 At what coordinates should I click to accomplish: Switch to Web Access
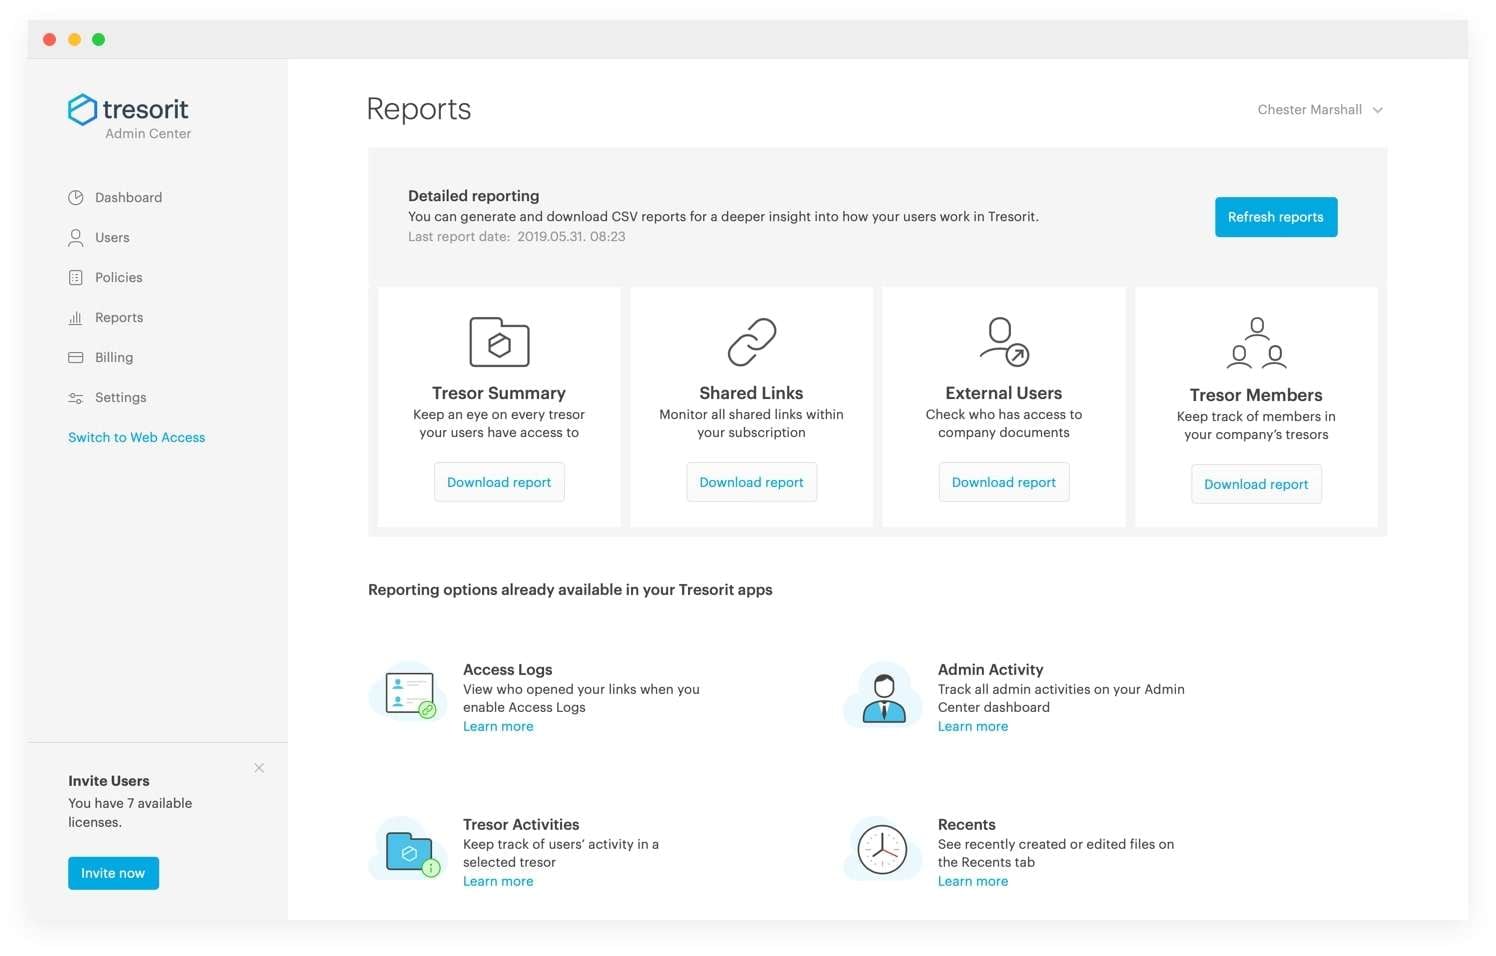click(136, 438)
